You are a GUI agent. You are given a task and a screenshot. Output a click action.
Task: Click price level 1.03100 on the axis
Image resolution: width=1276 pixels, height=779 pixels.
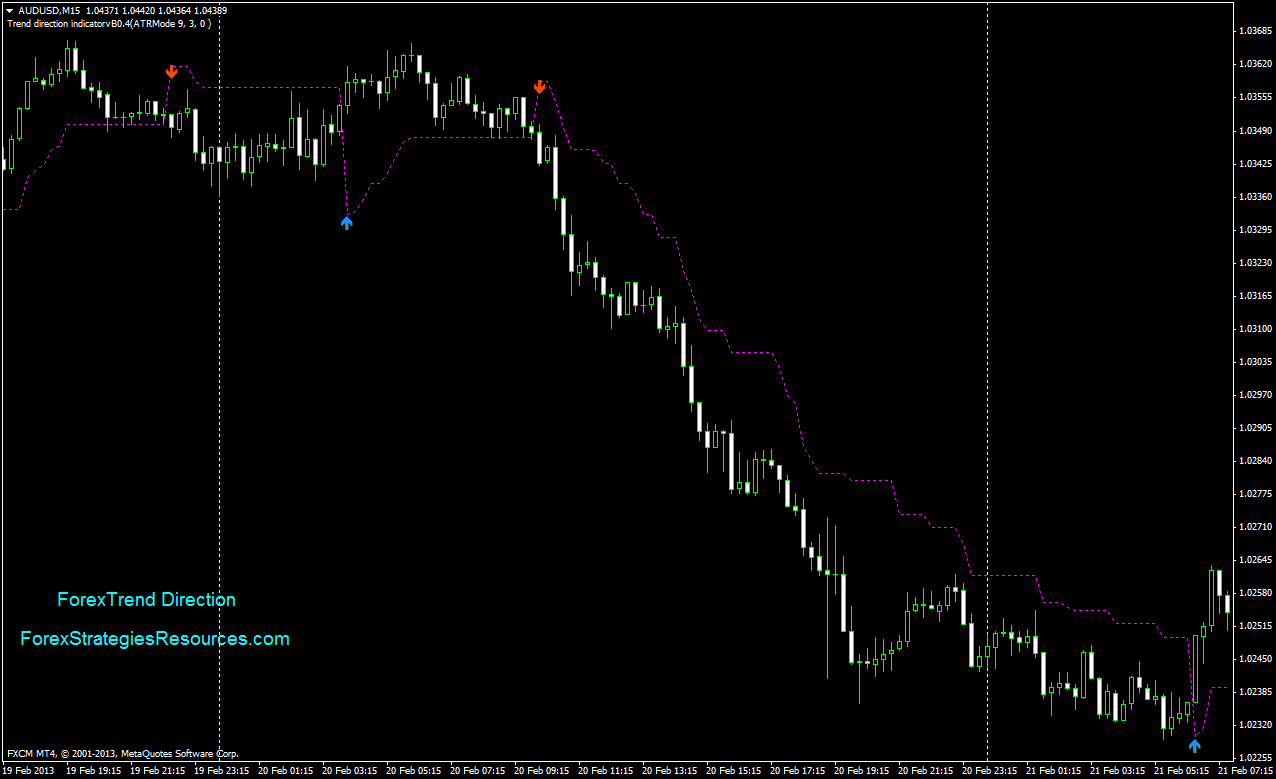(1254, 328)
